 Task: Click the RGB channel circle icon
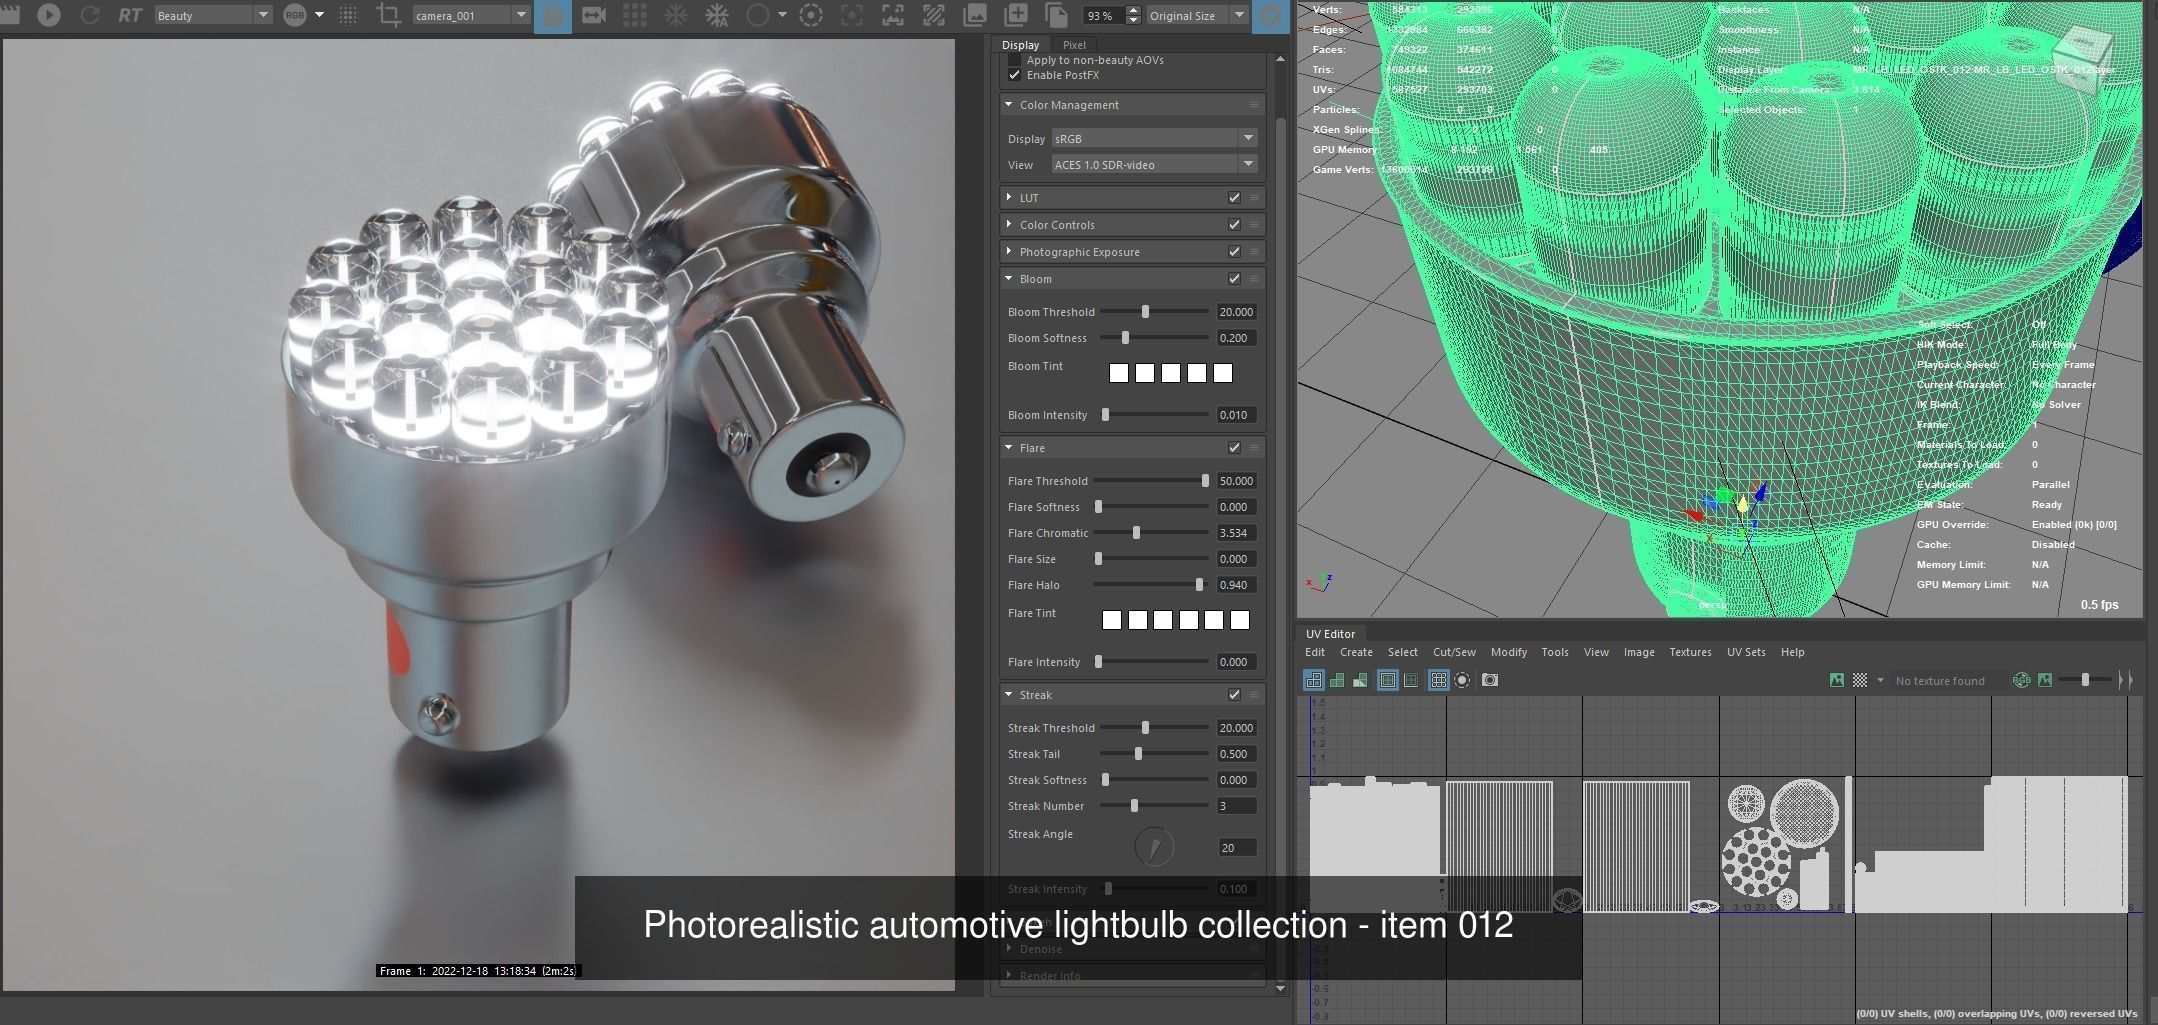point(294,15)
